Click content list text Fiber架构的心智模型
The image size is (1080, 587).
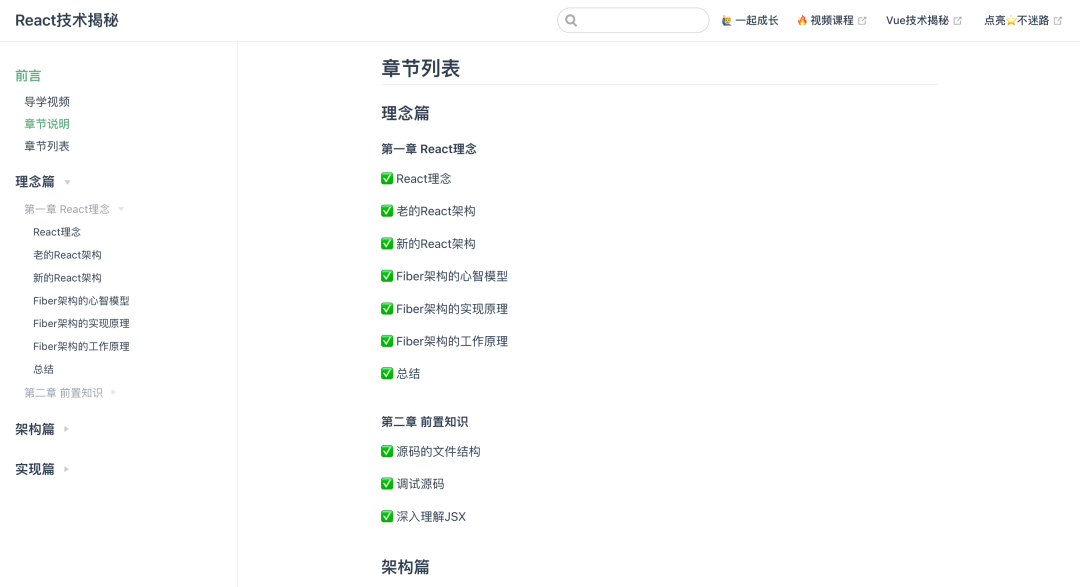[x=452, y=276]
